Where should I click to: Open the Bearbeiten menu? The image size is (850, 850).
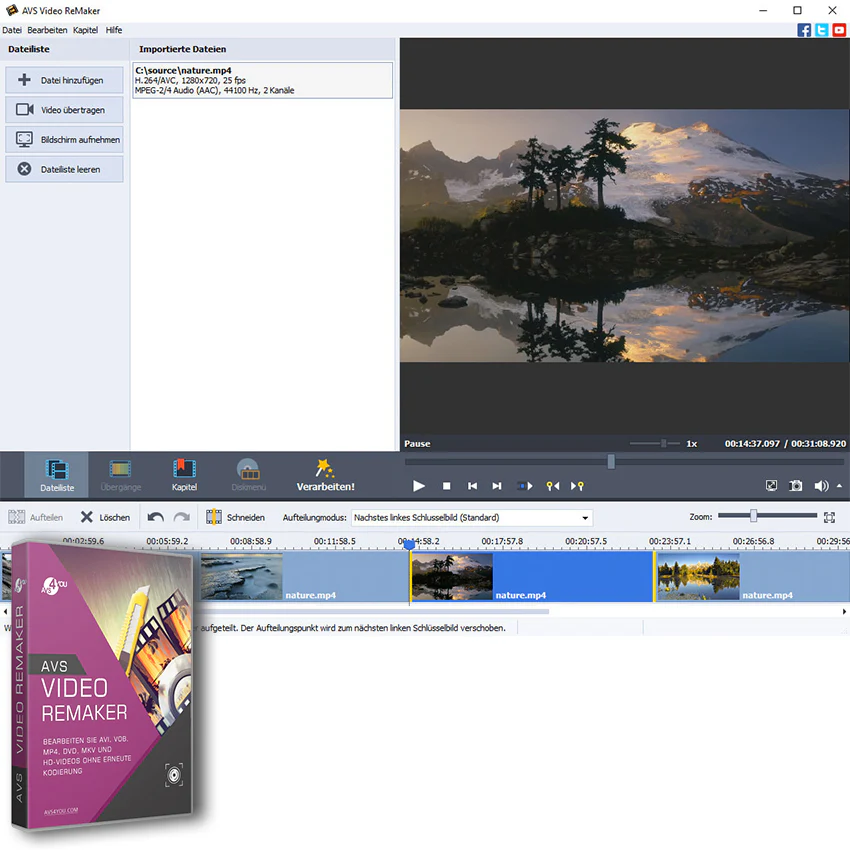click(47, 30)
